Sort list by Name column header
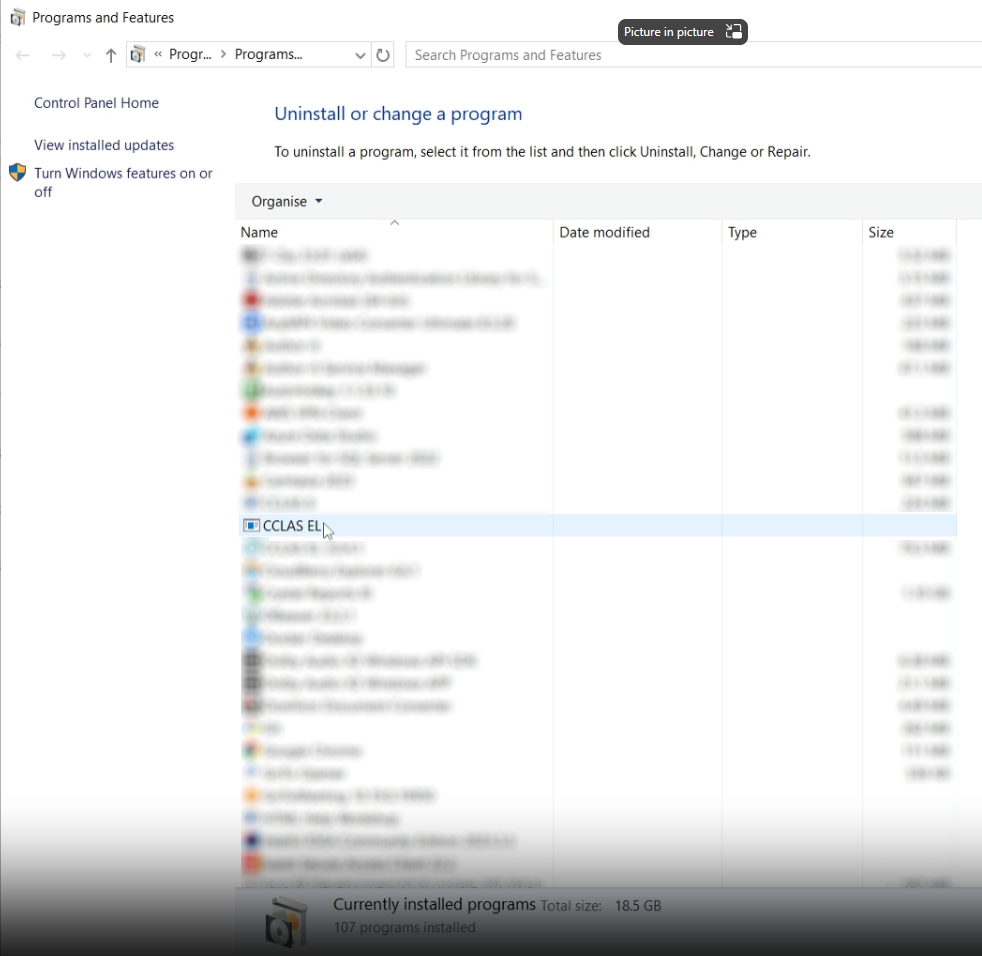The height and width of the screenshot is (956, 982). pyautogui.click(x=260, y=233)
